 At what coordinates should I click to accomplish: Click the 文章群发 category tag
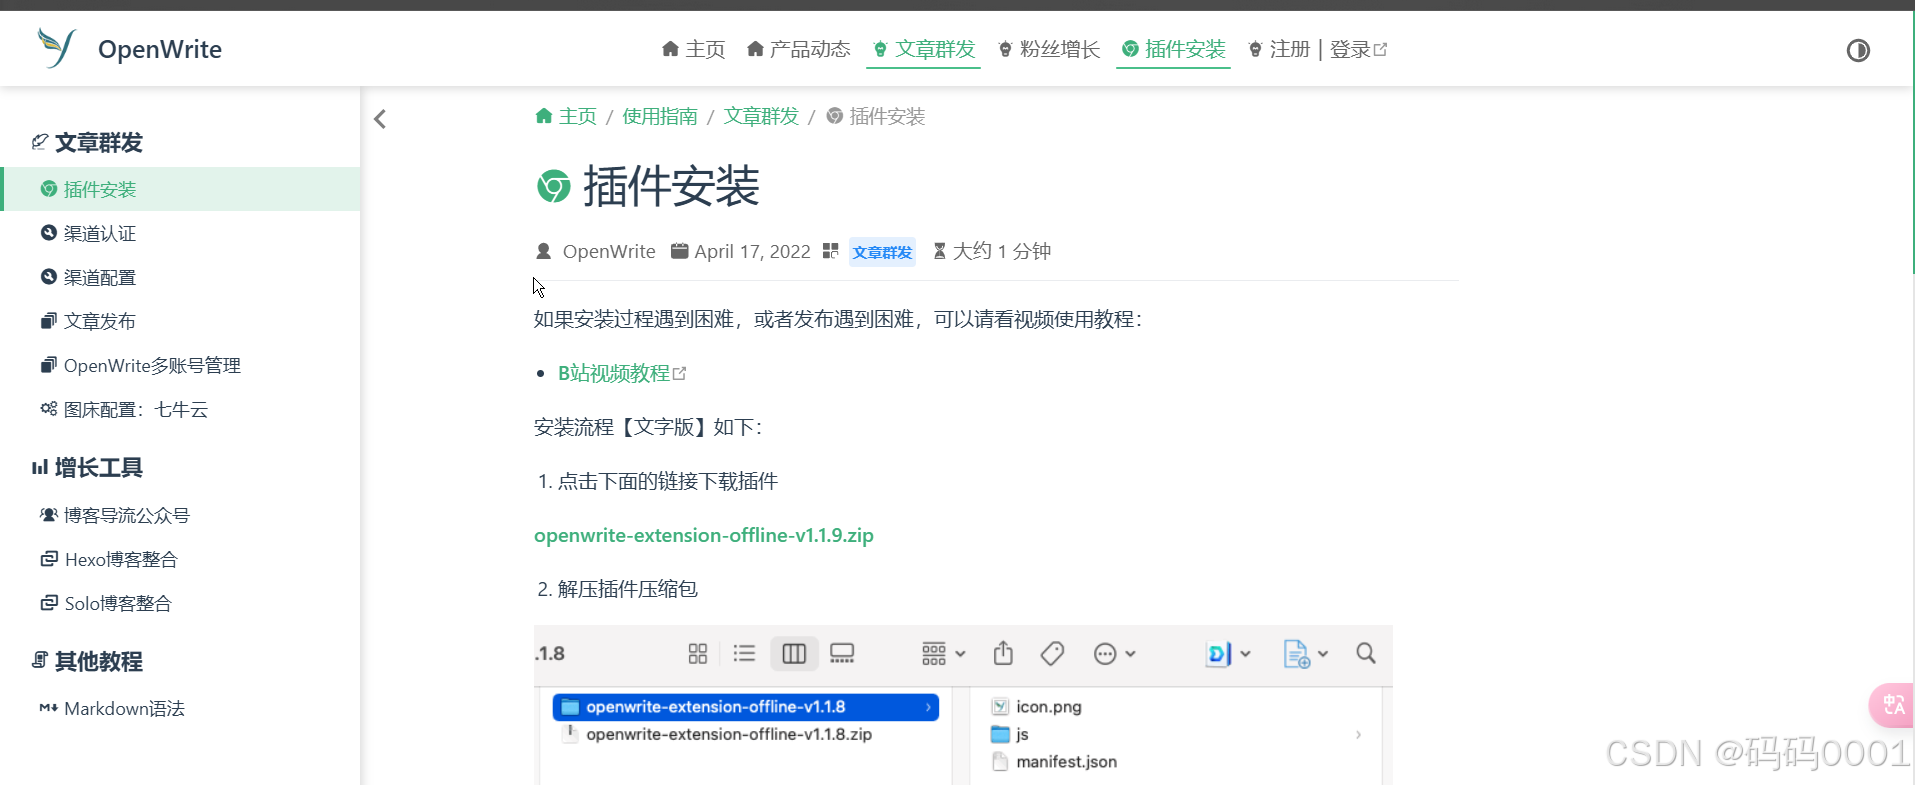882,252
